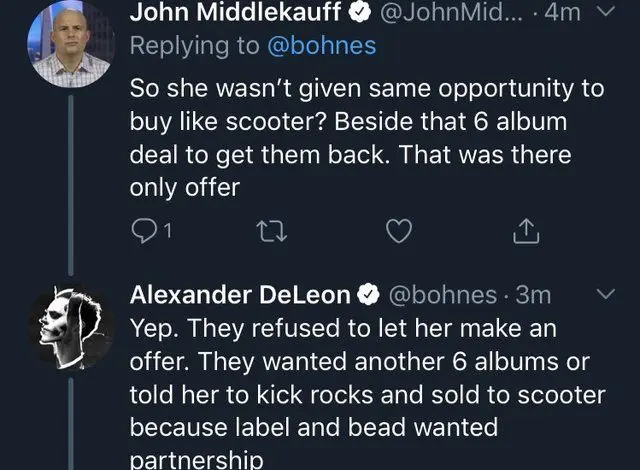Click Alexander DeLeon's verified badge
Viewport: 640px width, 470px height.
coord(368,294)
